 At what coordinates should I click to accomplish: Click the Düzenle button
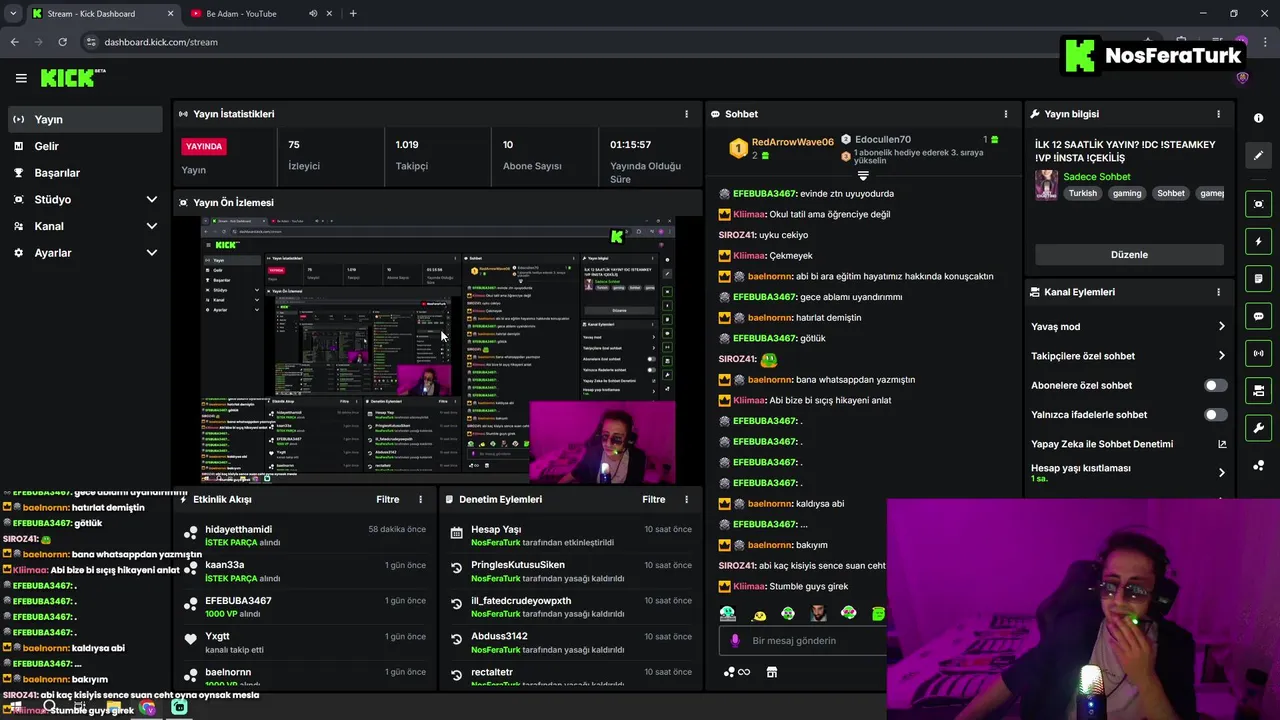(x=1129, y=254)
